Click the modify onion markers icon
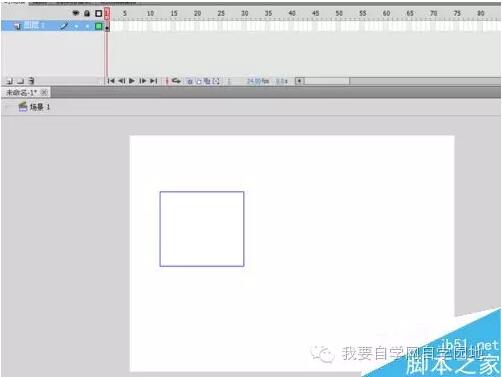The width and height of the screenshot is (502, 377). point(216,81)
